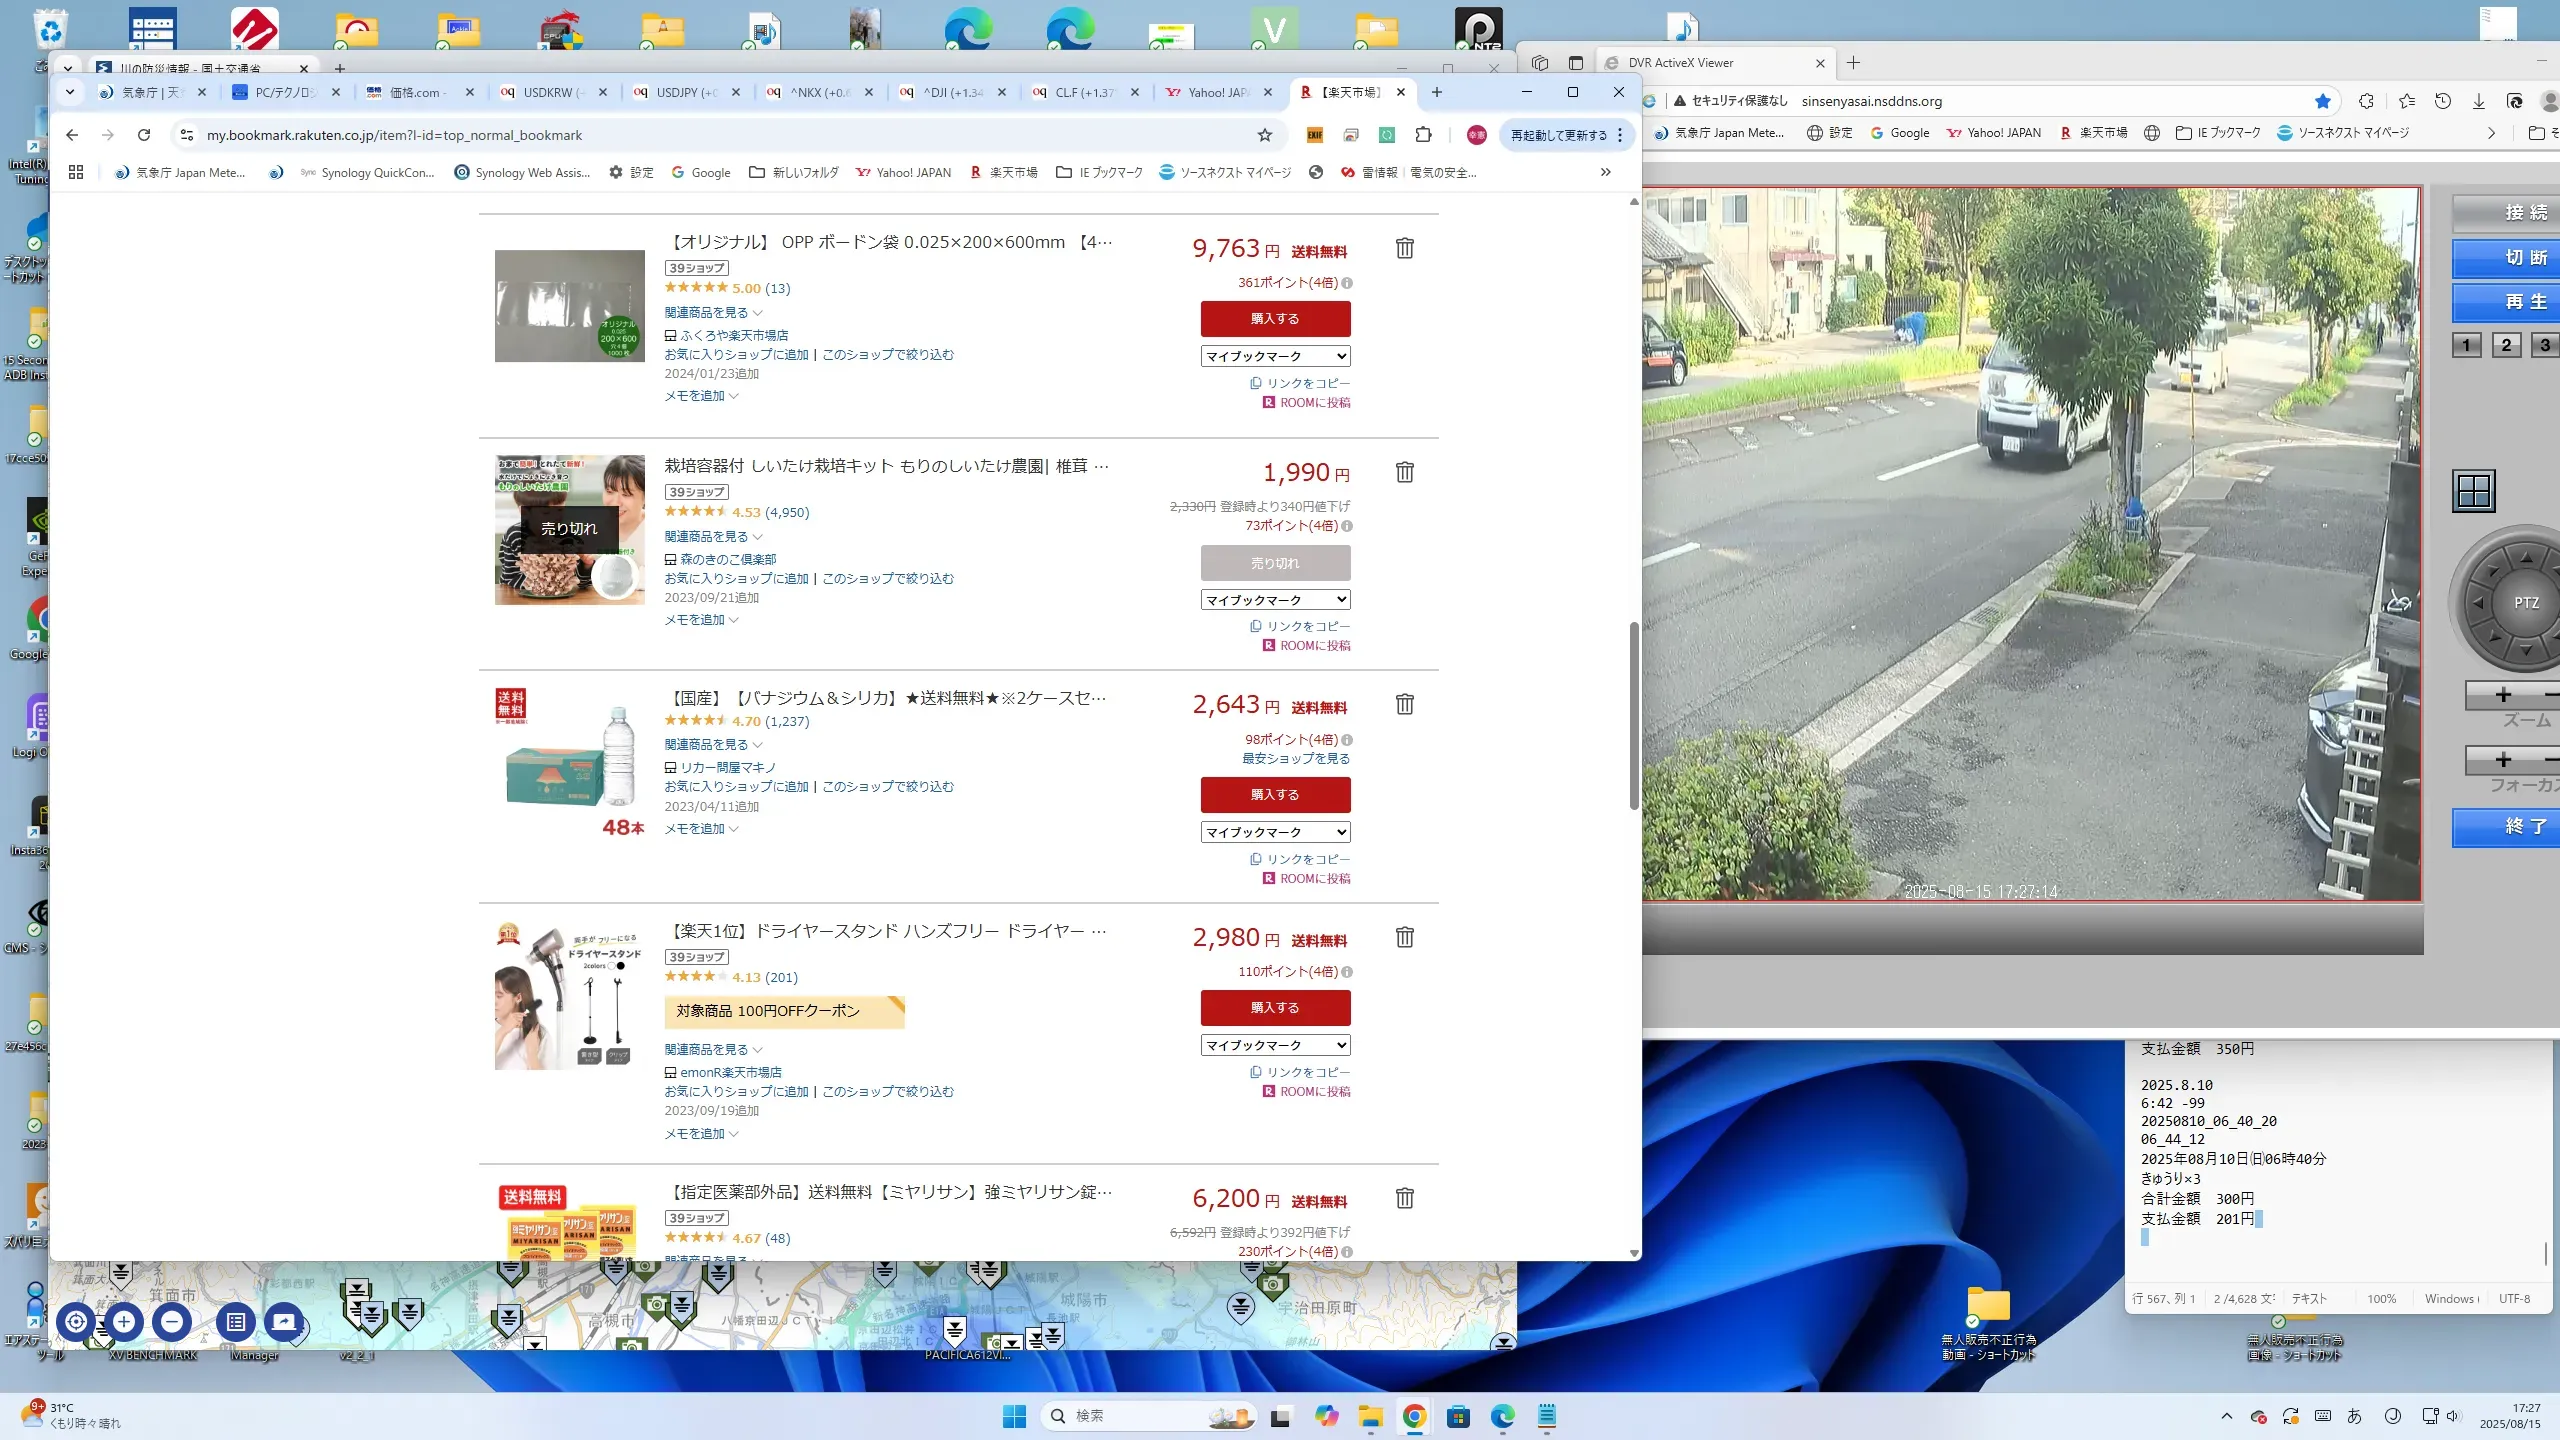This screenshot has width=2560, height=1440.
Task: Open the ふくろや楽天市場店 shop link
Action: (x=734, y=335)
